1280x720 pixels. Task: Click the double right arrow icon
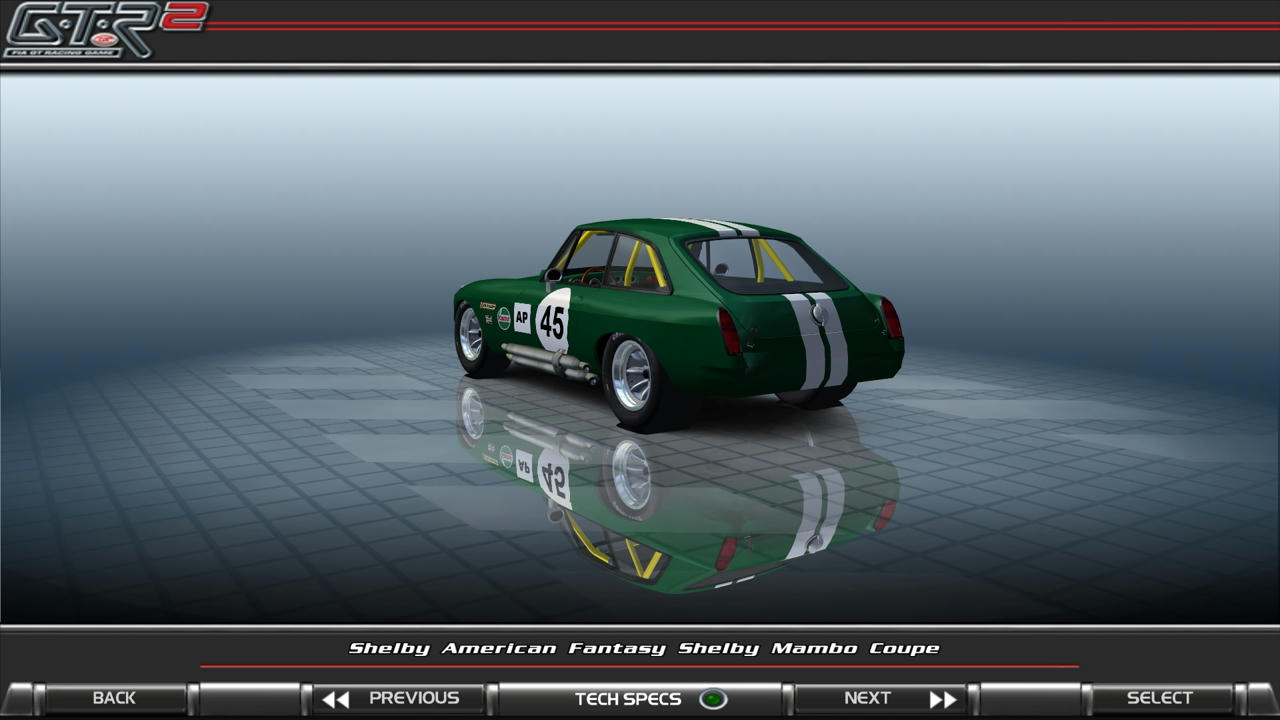pos(943,699)
